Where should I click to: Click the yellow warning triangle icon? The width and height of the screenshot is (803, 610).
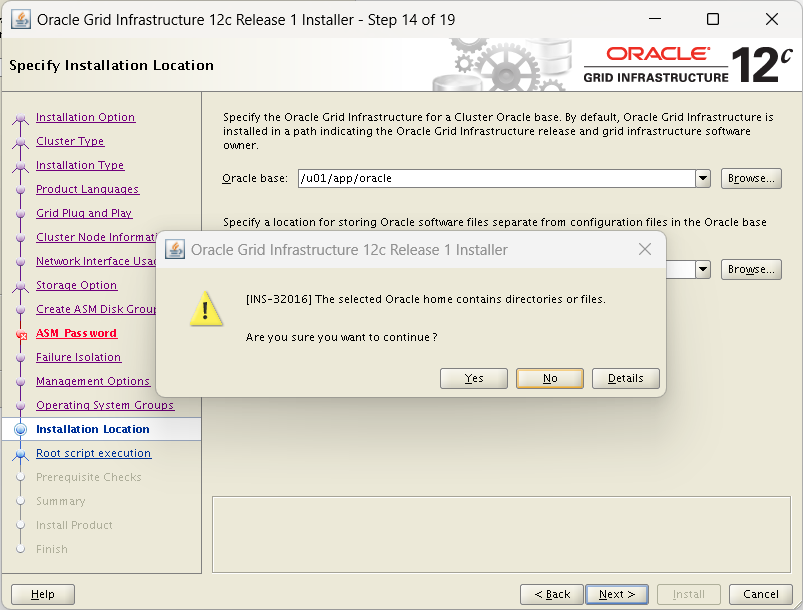[x=206, y=309]
